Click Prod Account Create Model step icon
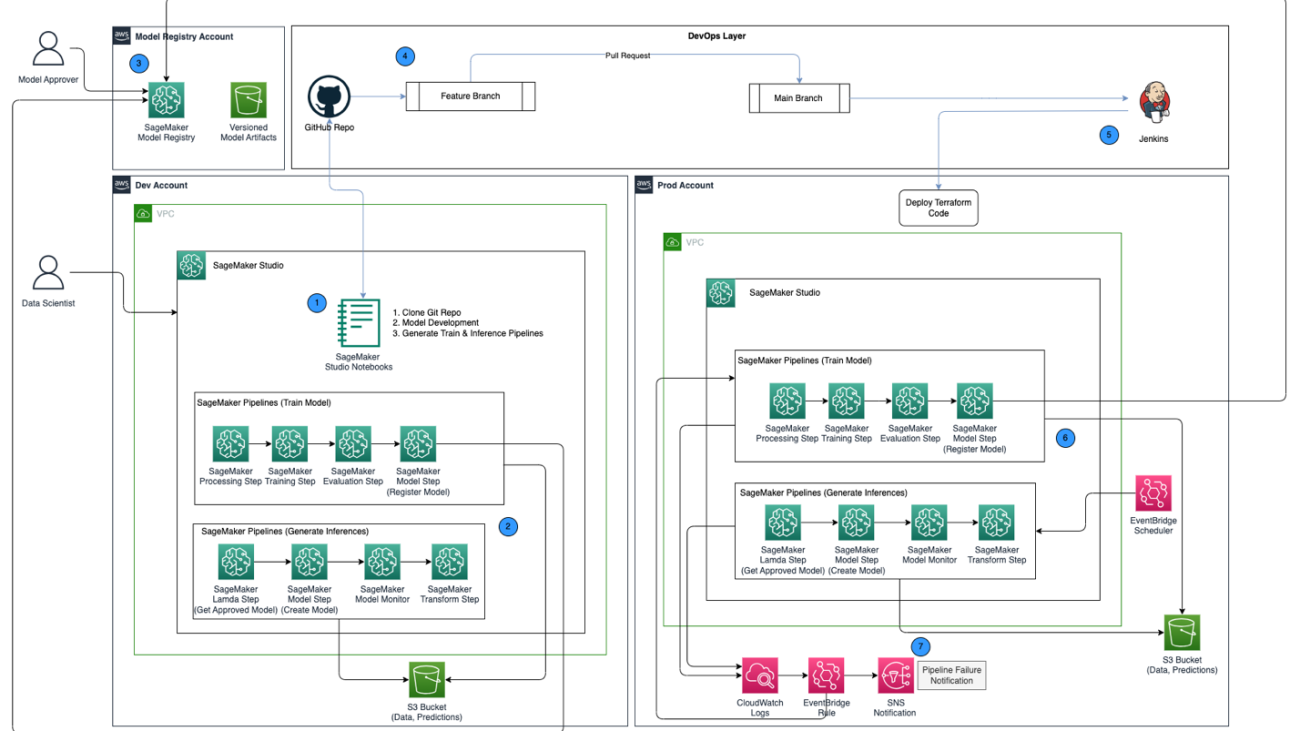Image resolution: width=1300 pixels, height=731 pixels. (x=856, y=523)
